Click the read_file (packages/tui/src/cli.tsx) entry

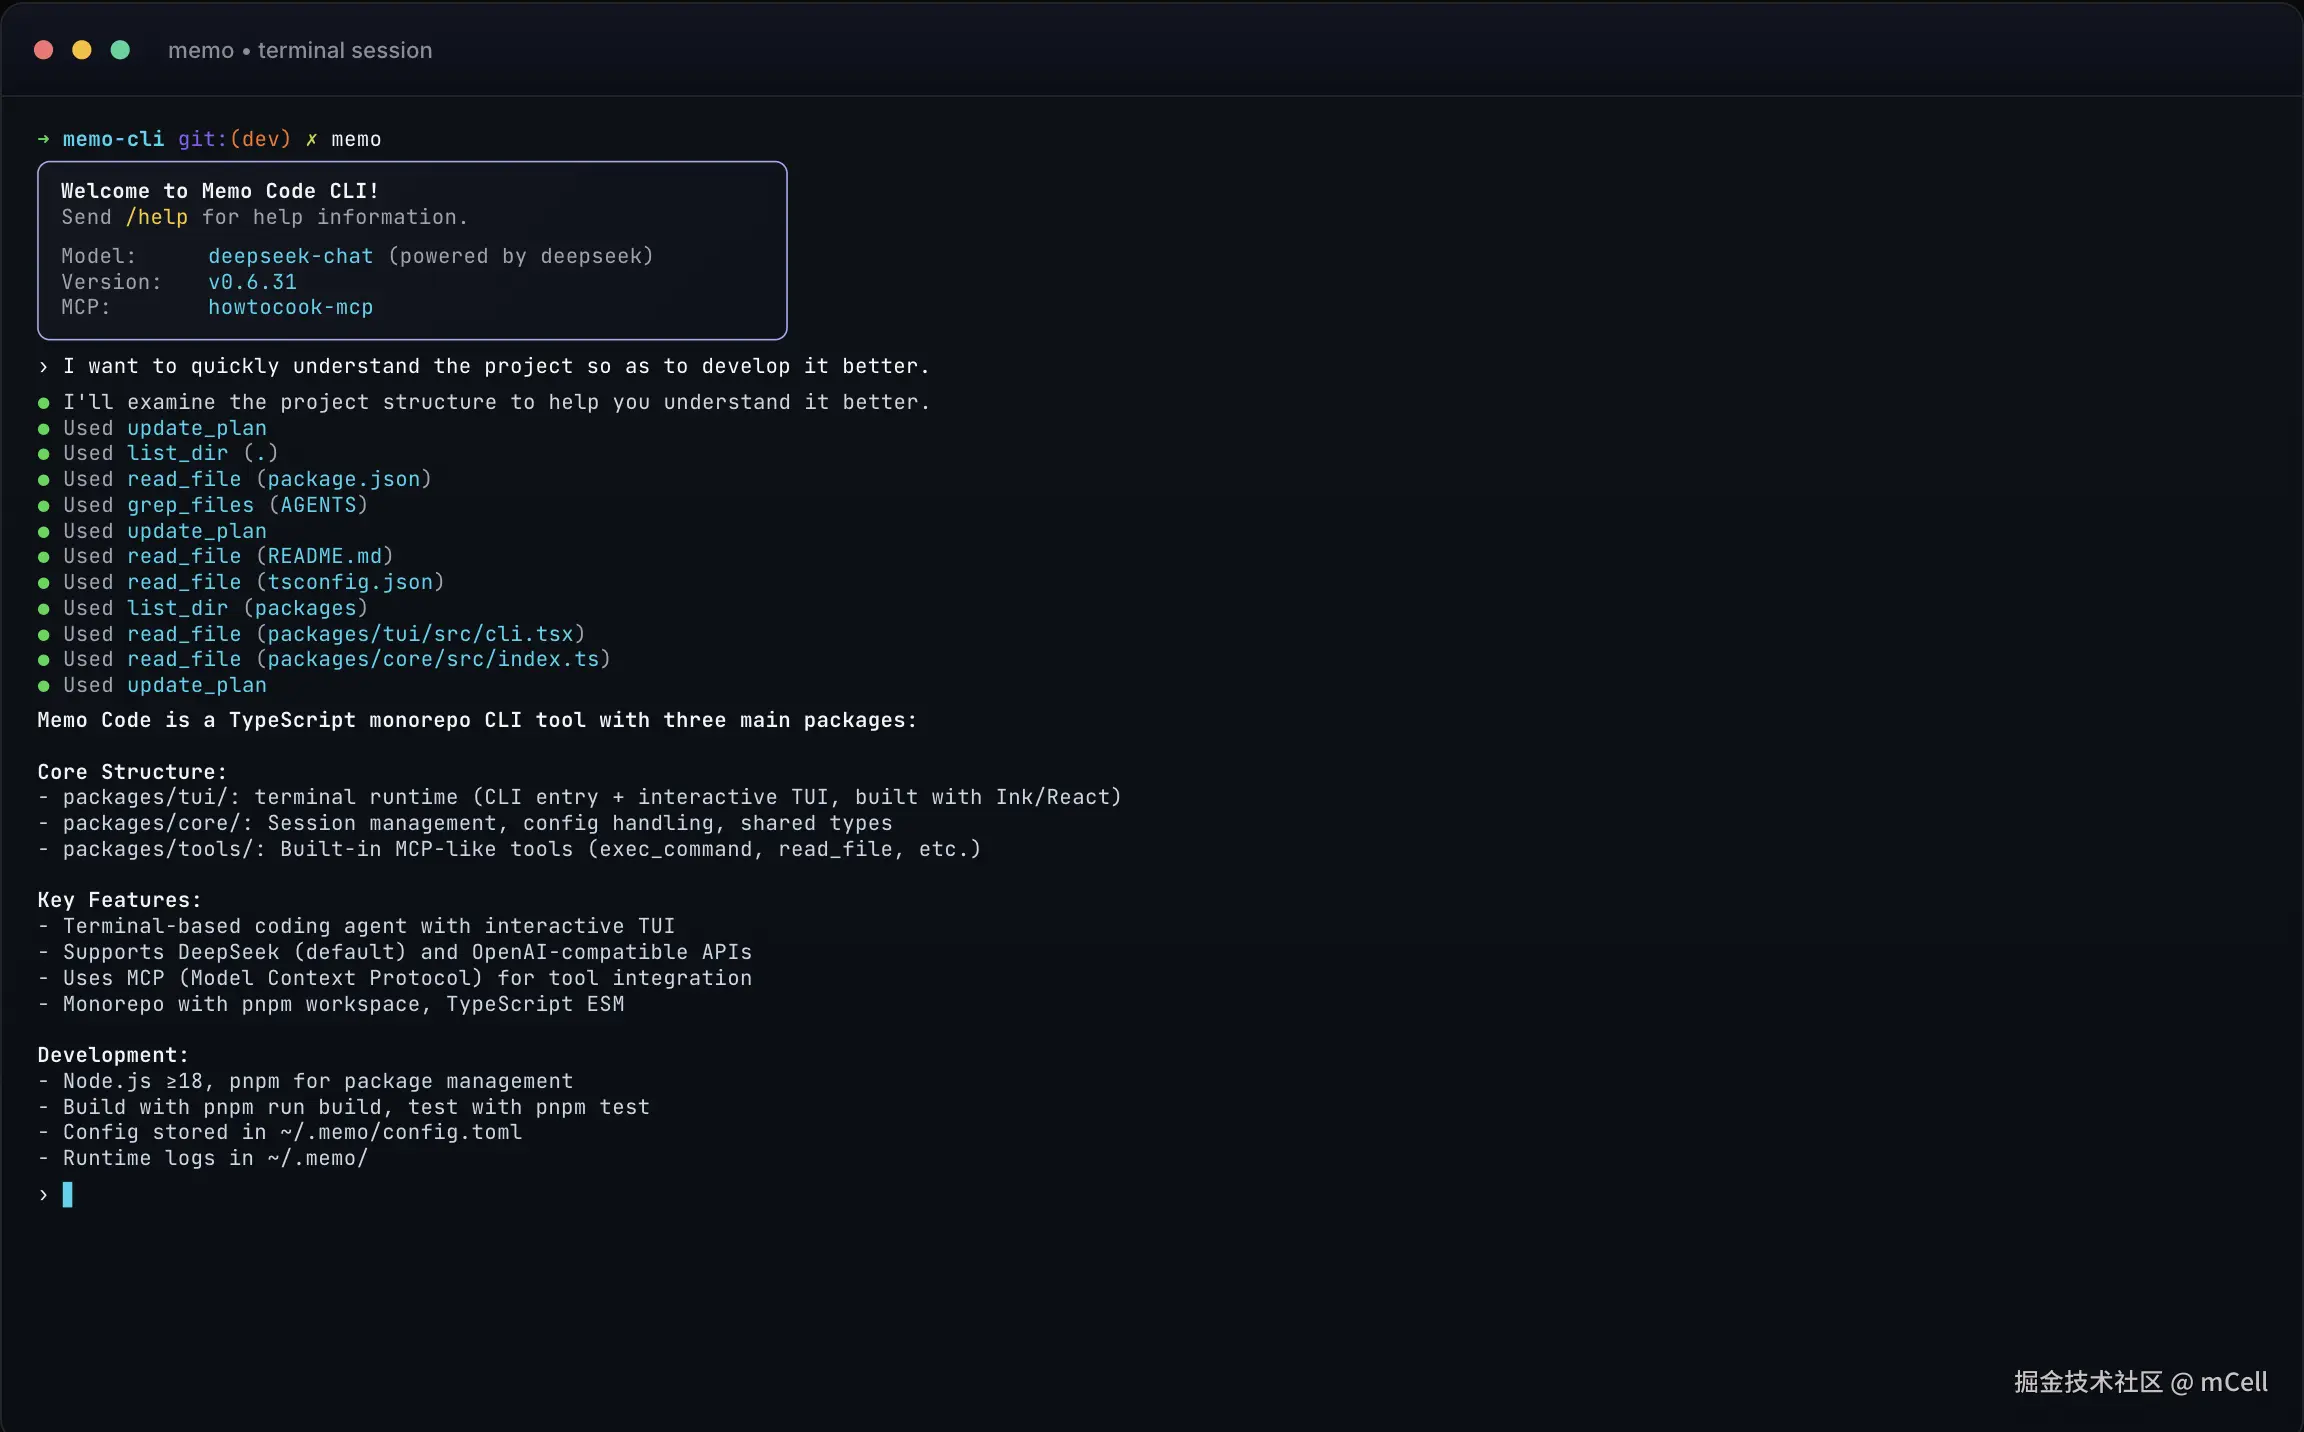click(355, 634)
